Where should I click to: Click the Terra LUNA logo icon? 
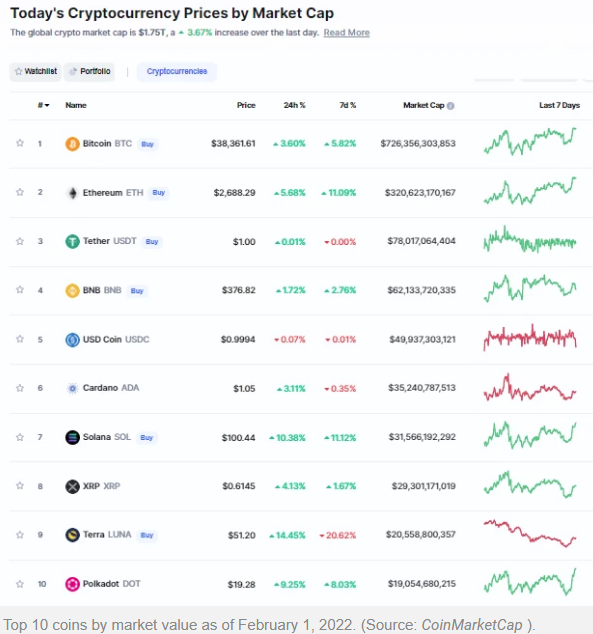point(72,535)
